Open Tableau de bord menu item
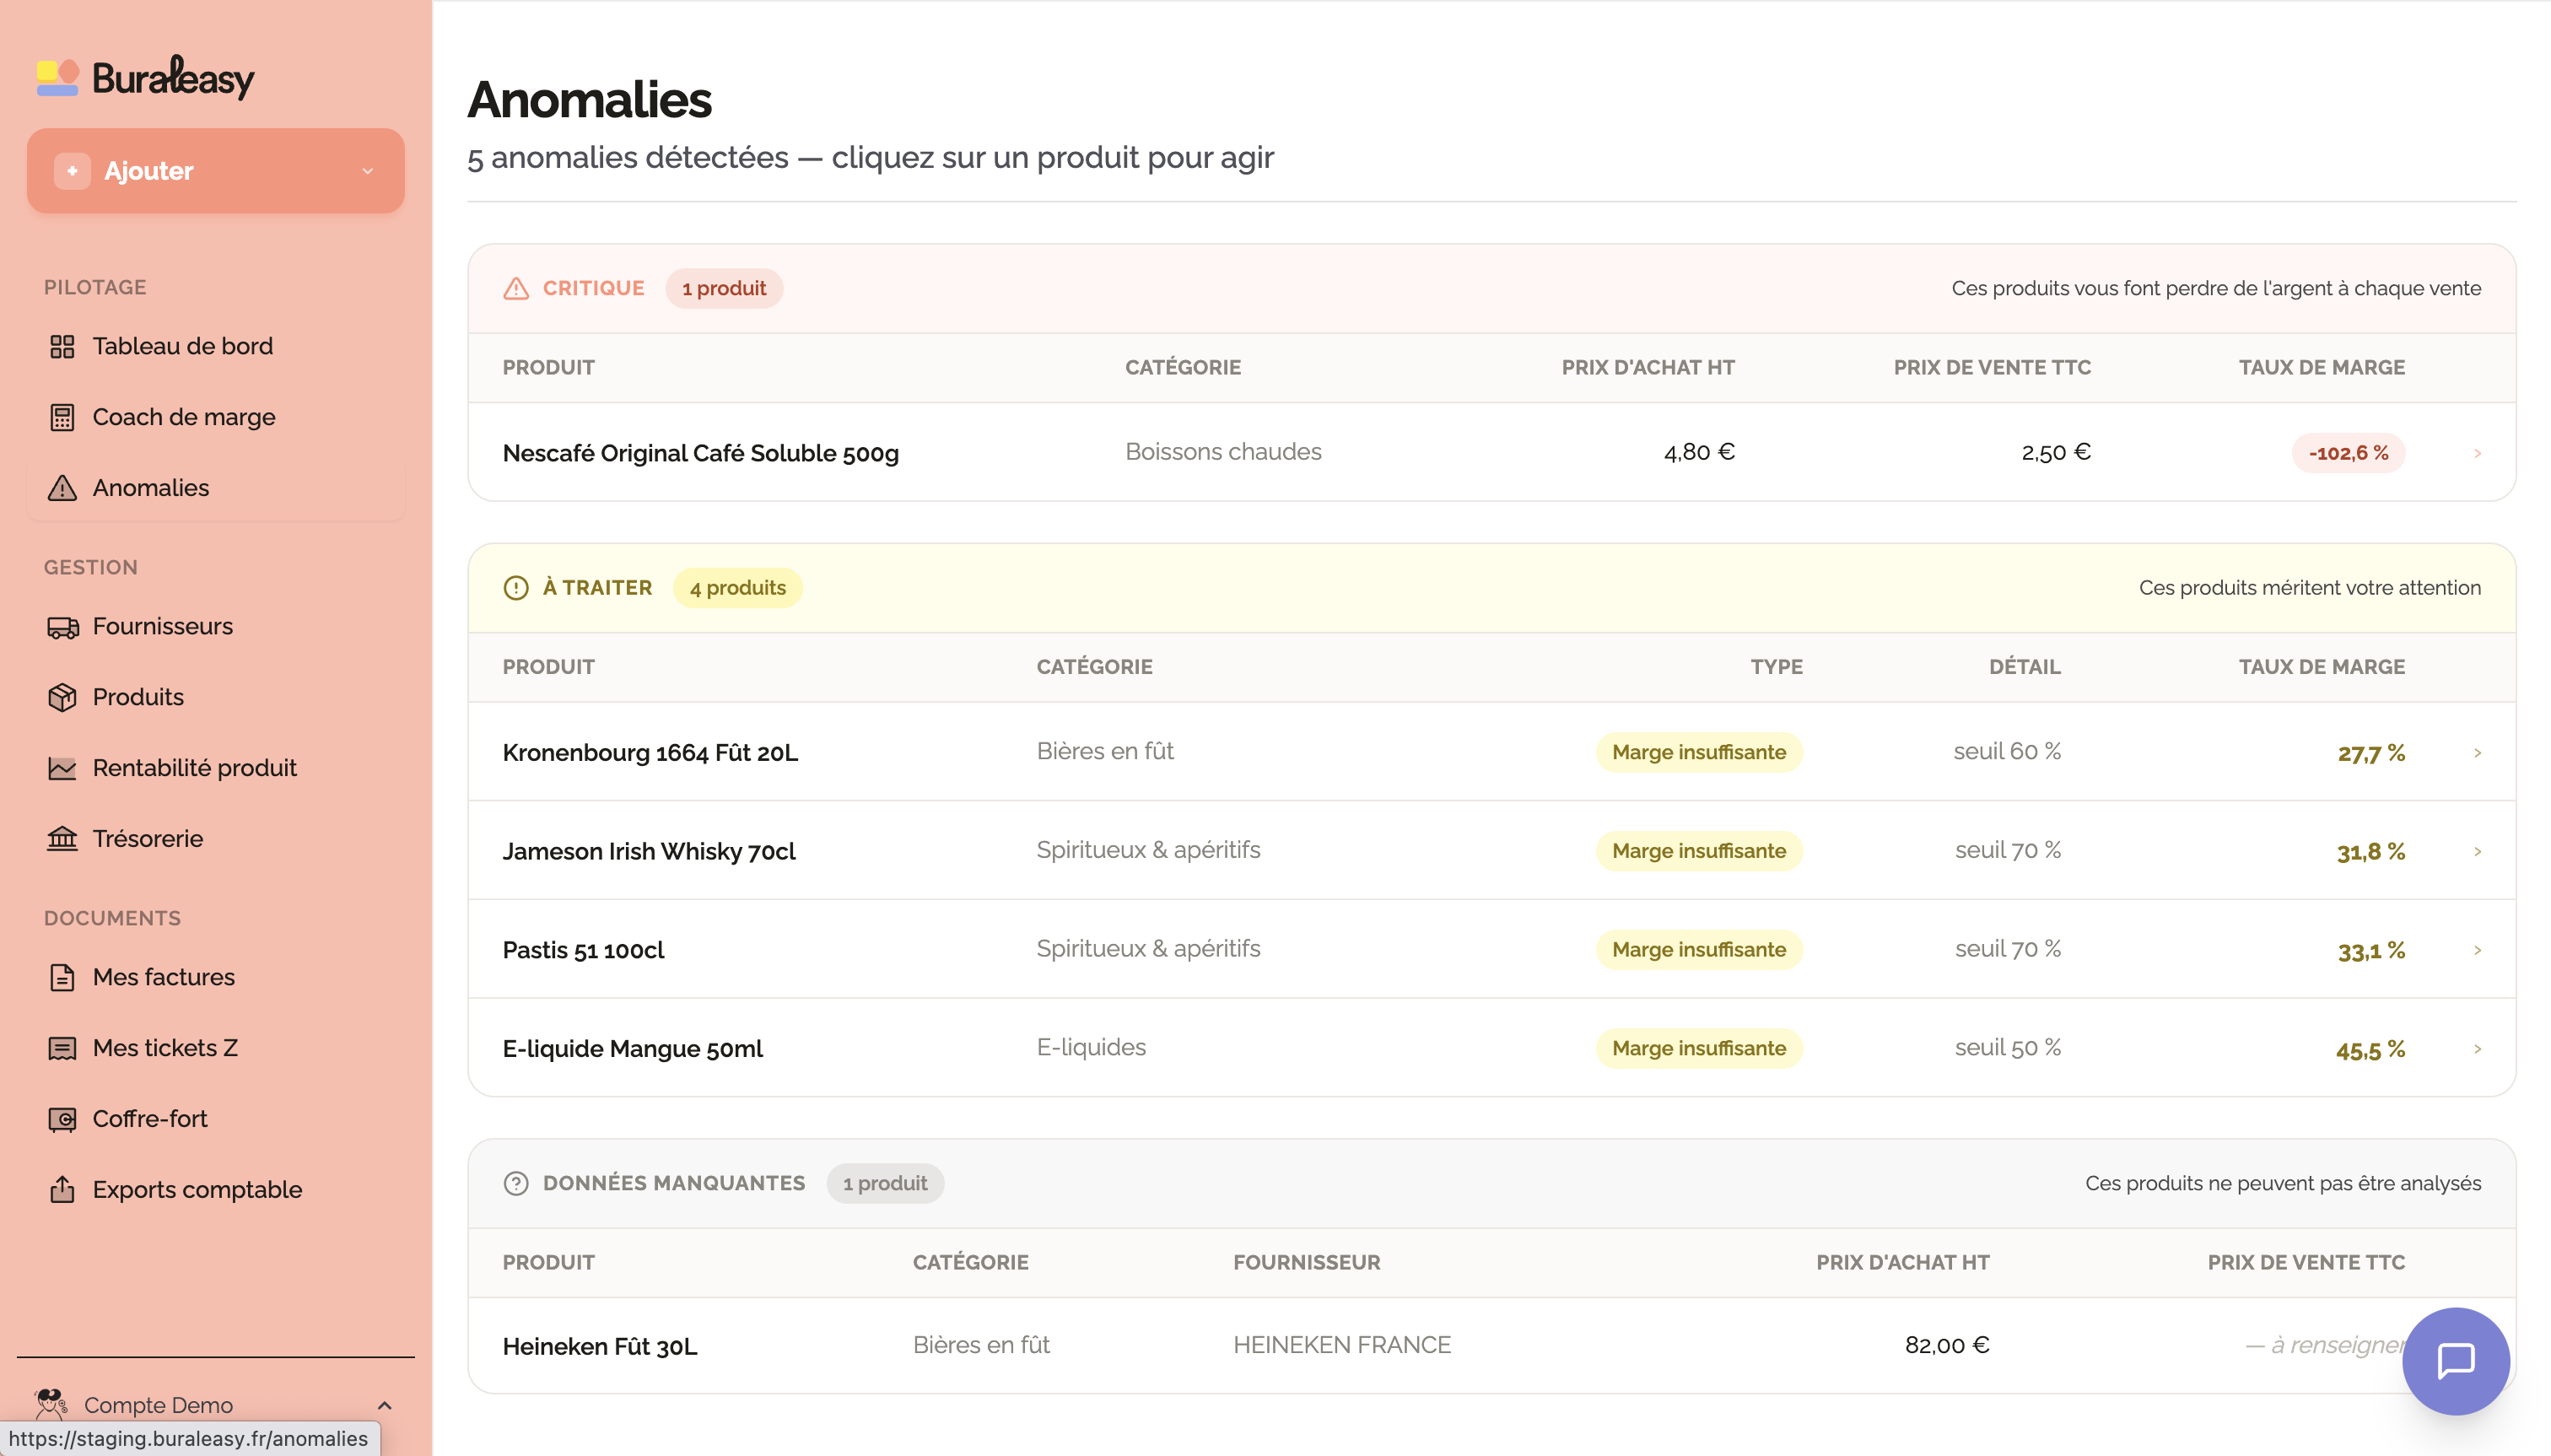The image size is (2551, 1456). tap(215, 346)
